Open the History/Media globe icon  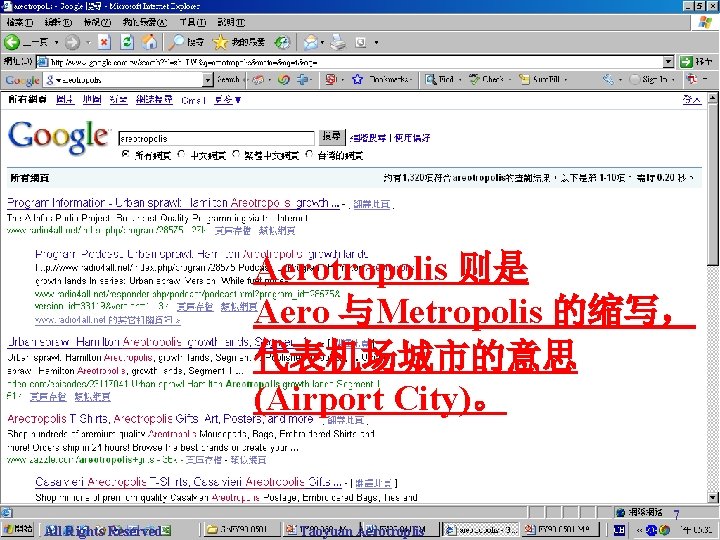click(282, 42)
